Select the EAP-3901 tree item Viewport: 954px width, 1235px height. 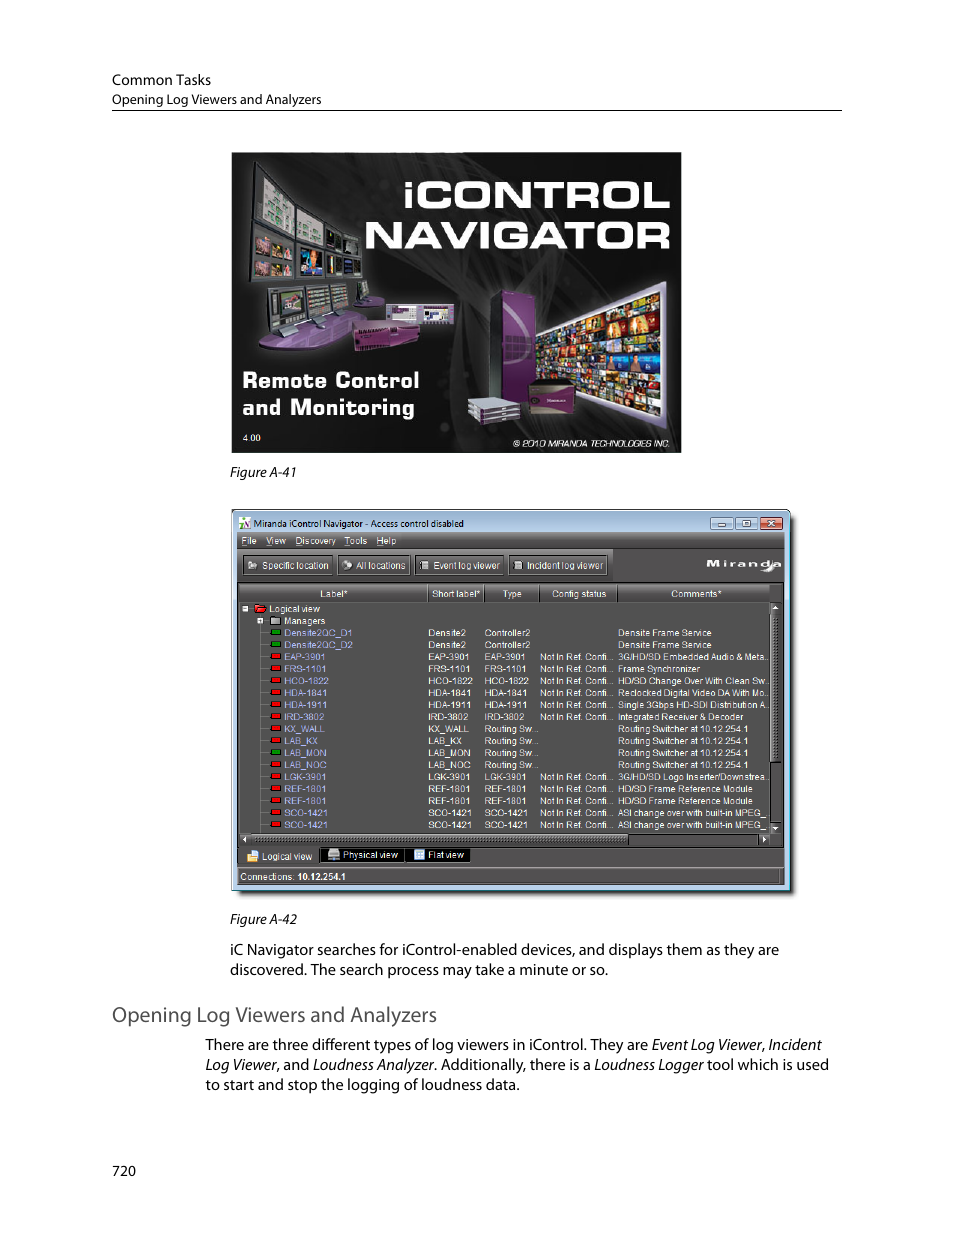305,657
